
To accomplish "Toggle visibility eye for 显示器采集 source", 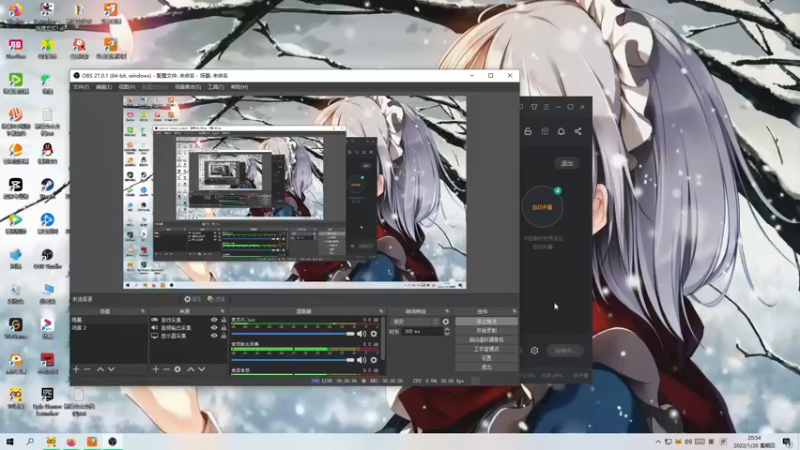I will pos(214,336).
